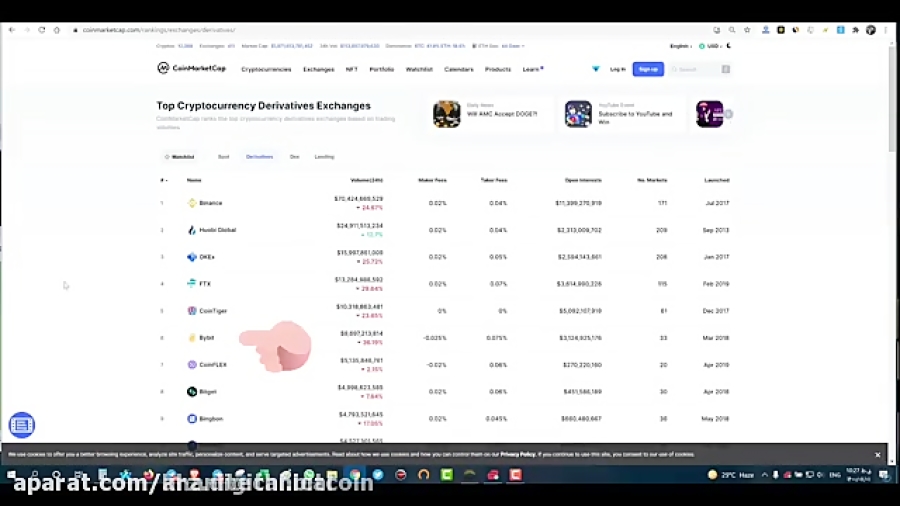Sort by the Launched column header

click(x=717, y=180)
